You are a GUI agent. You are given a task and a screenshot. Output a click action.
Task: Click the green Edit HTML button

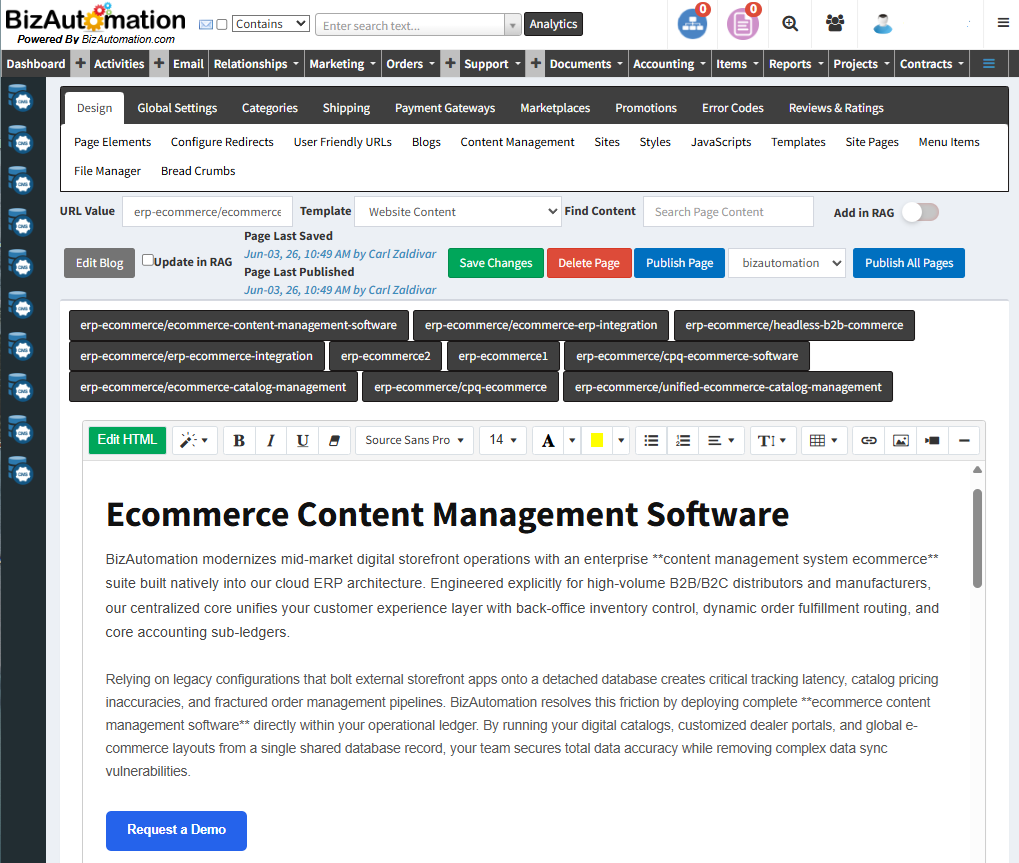(x=127, y=440)
